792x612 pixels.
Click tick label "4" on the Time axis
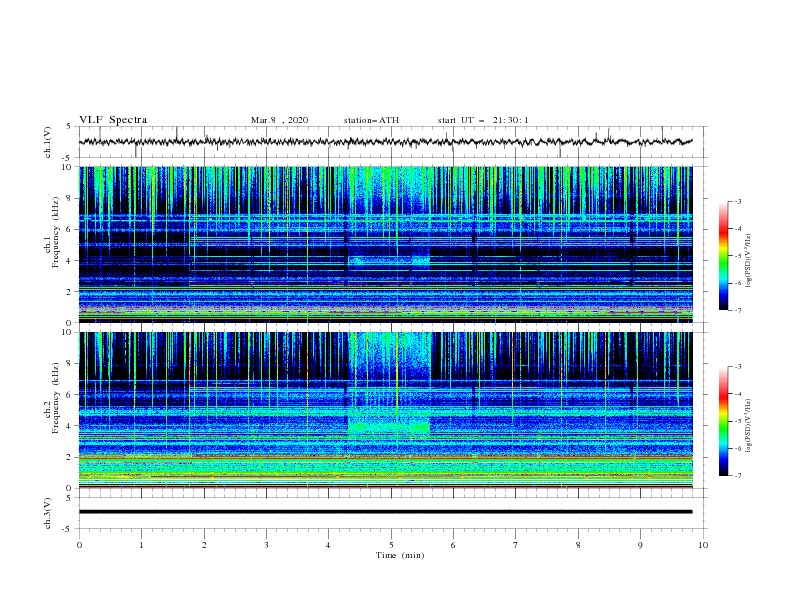pyautogui.click(x=328, y=545)
